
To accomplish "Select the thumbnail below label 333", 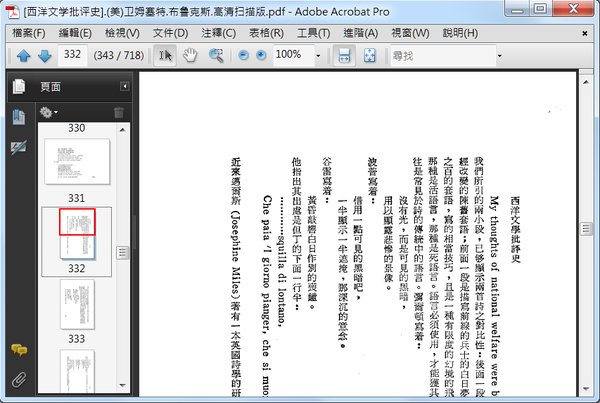I will pos(77,370).
